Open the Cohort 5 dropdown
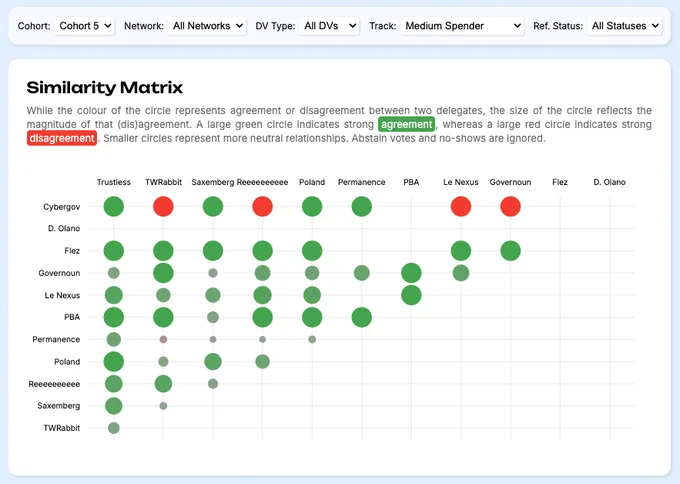 (x=84, y=26)
